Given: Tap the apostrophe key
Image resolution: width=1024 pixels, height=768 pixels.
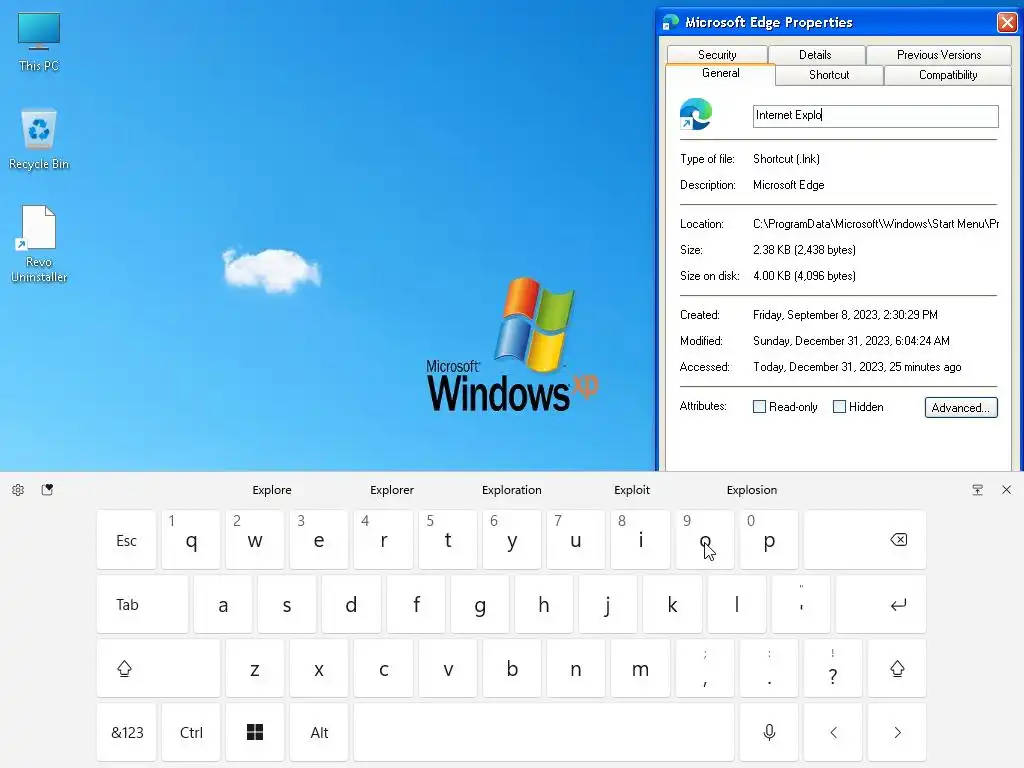Looking at the screenshot, I should click(x=801, y=604).
